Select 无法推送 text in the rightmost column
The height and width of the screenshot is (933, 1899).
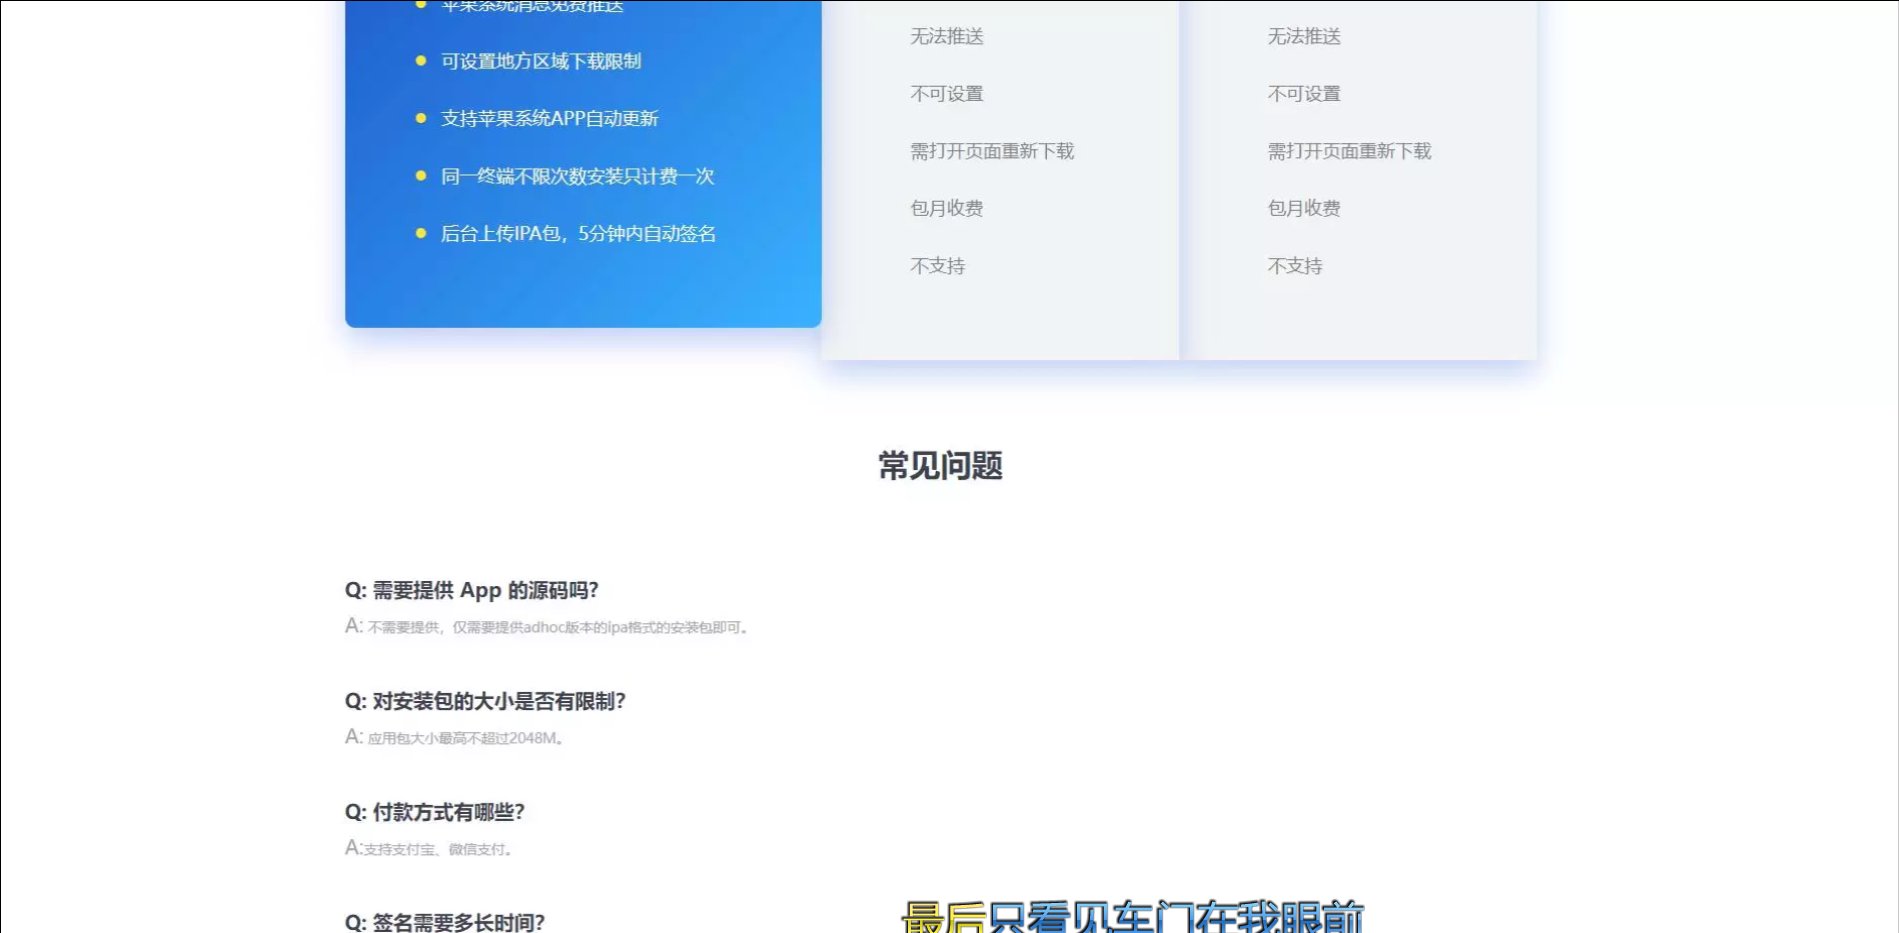[x=1303, y=37]
